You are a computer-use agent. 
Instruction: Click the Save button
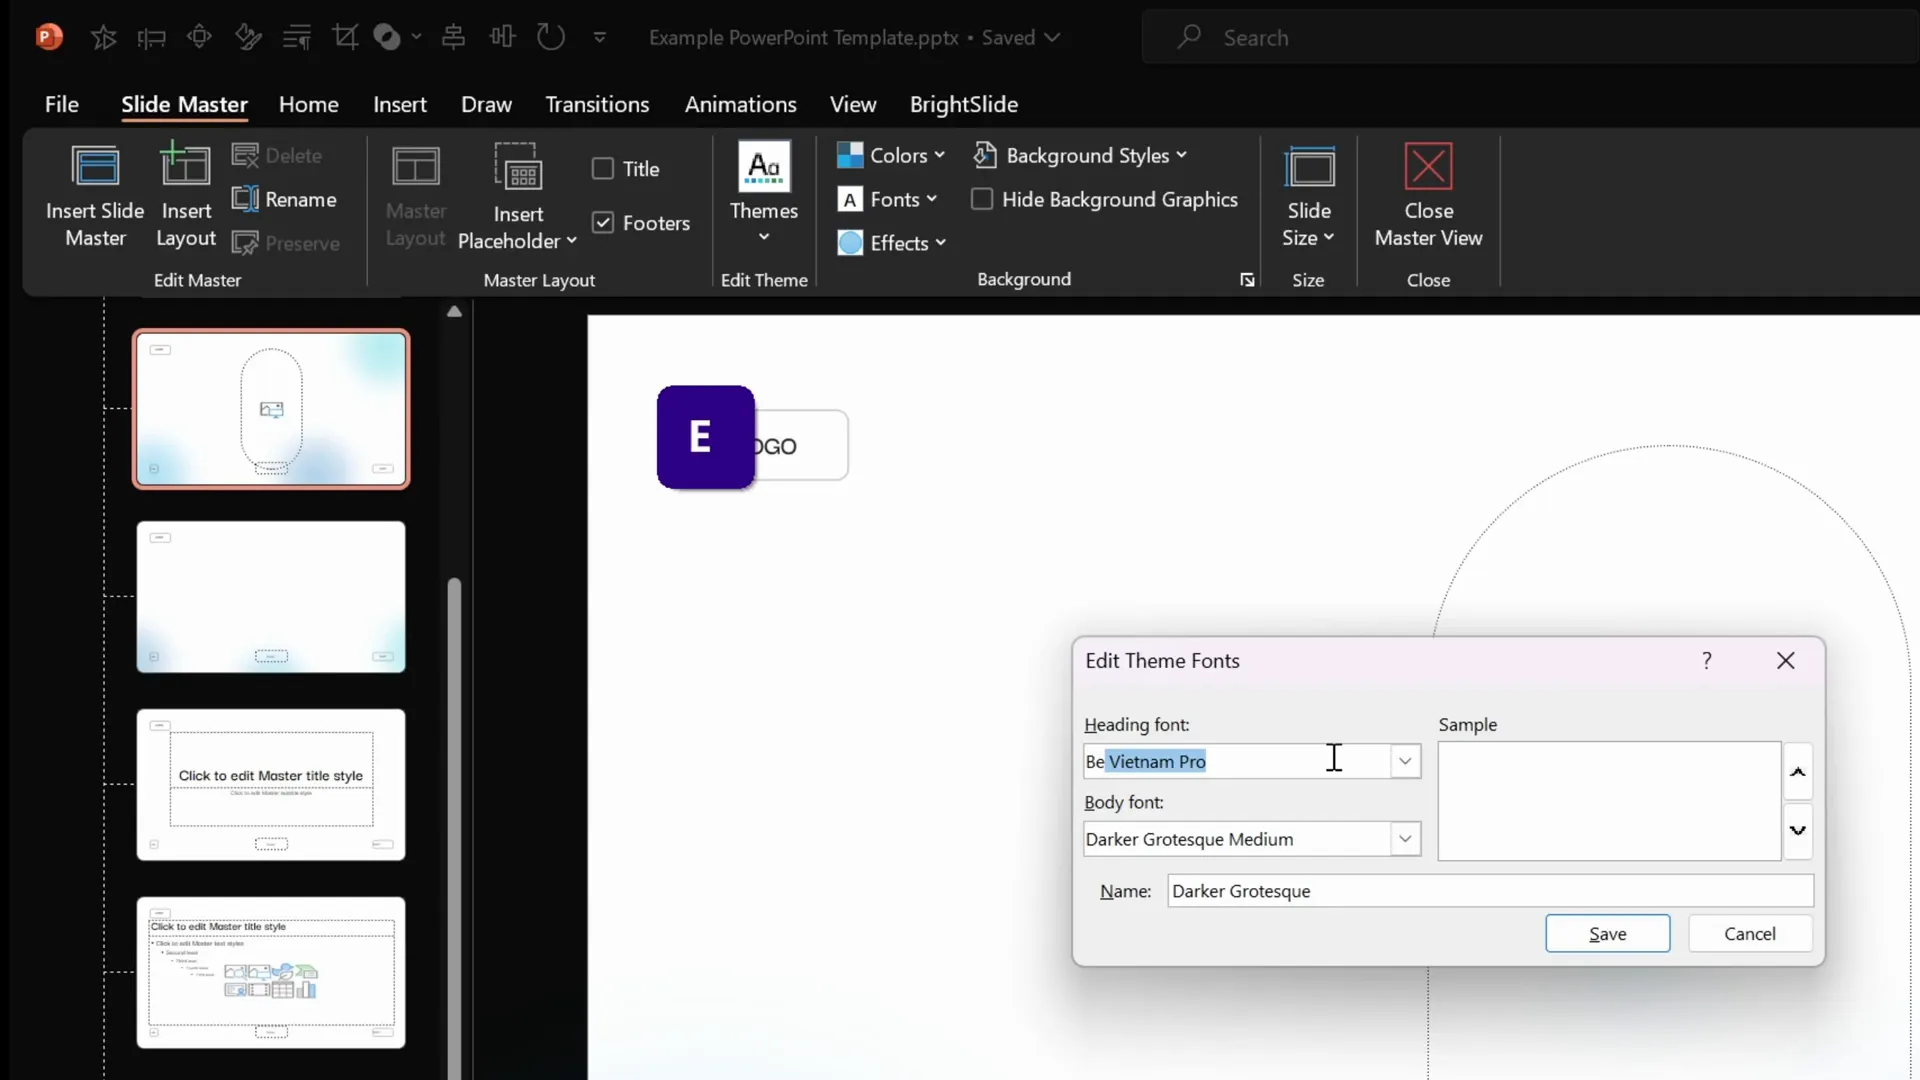1607,933
